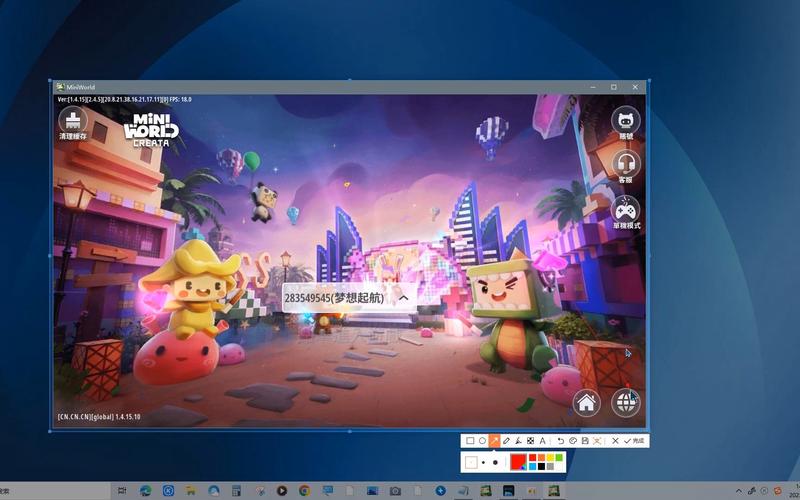Select the ellipse annotation tool
Image resolution: width=800 pixels, height=500 pixels.
[x=482, y=441]
